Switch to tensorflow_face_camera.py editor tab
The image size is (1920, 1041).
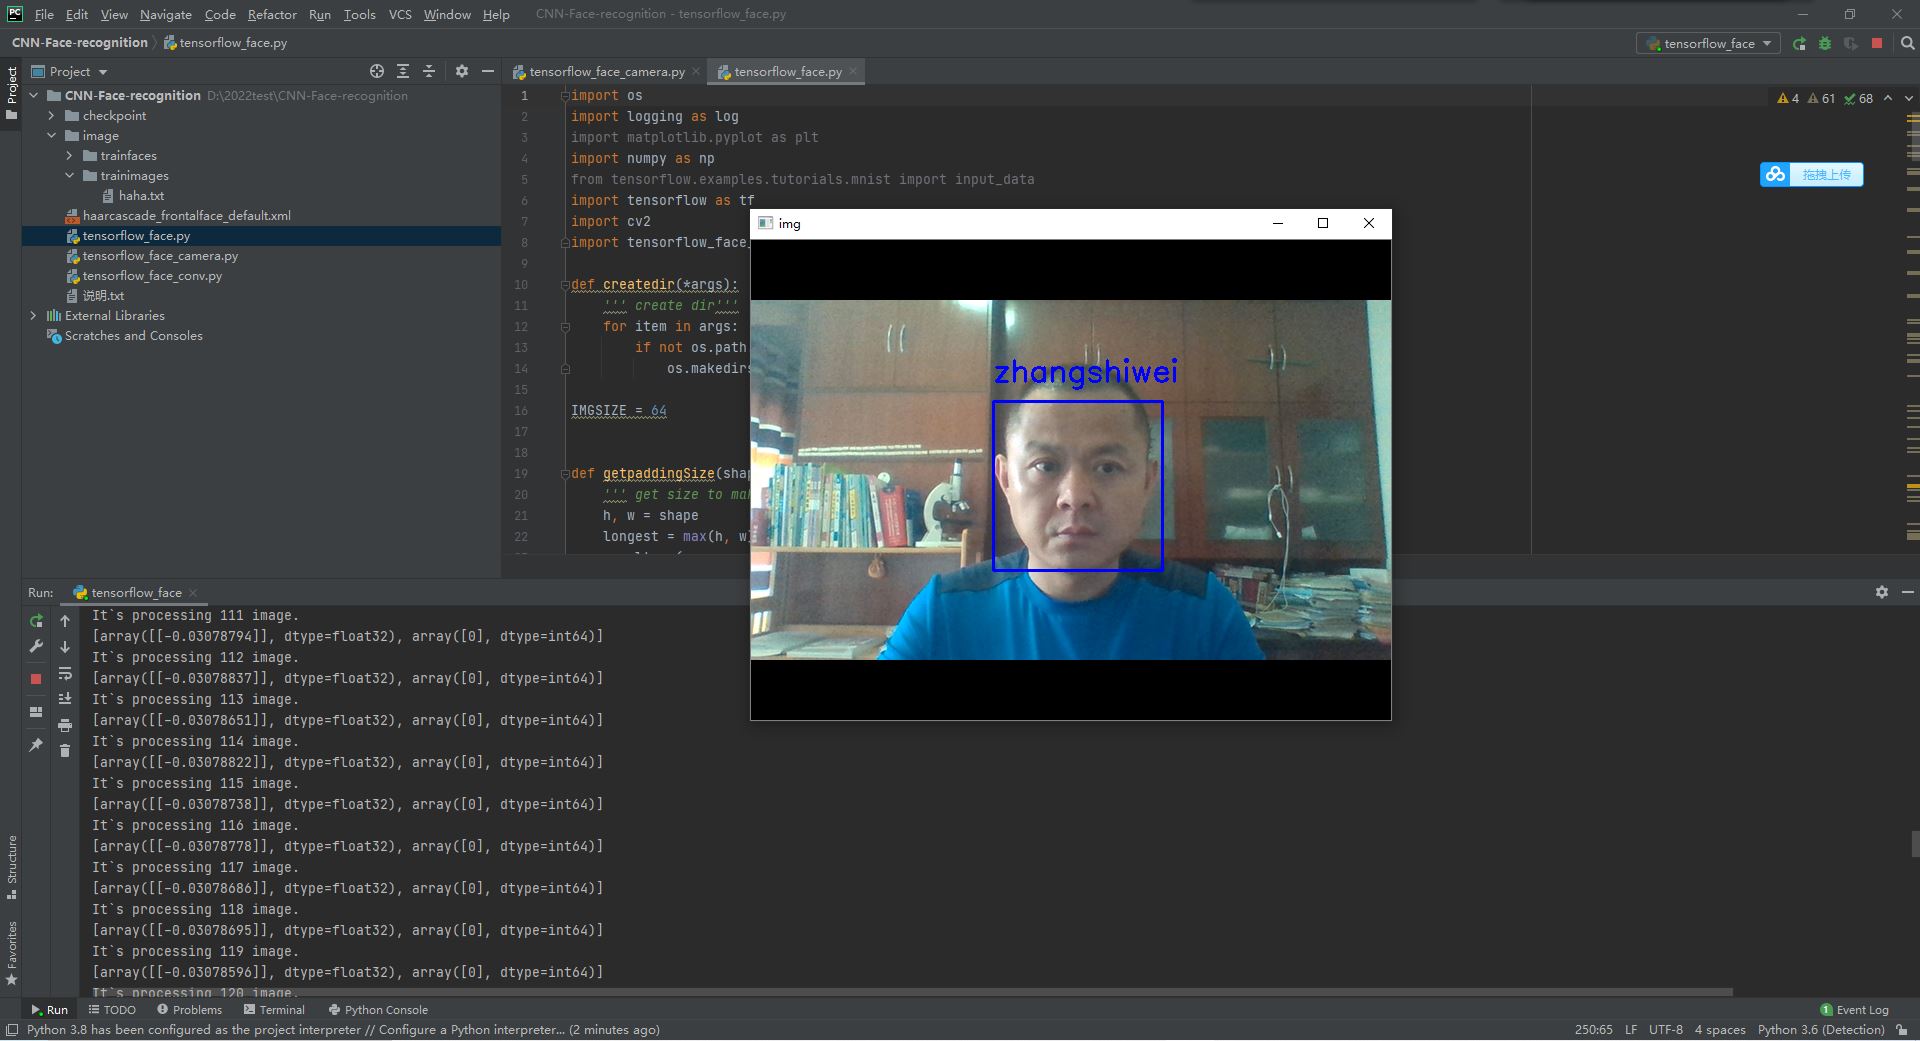pos(605,72)
